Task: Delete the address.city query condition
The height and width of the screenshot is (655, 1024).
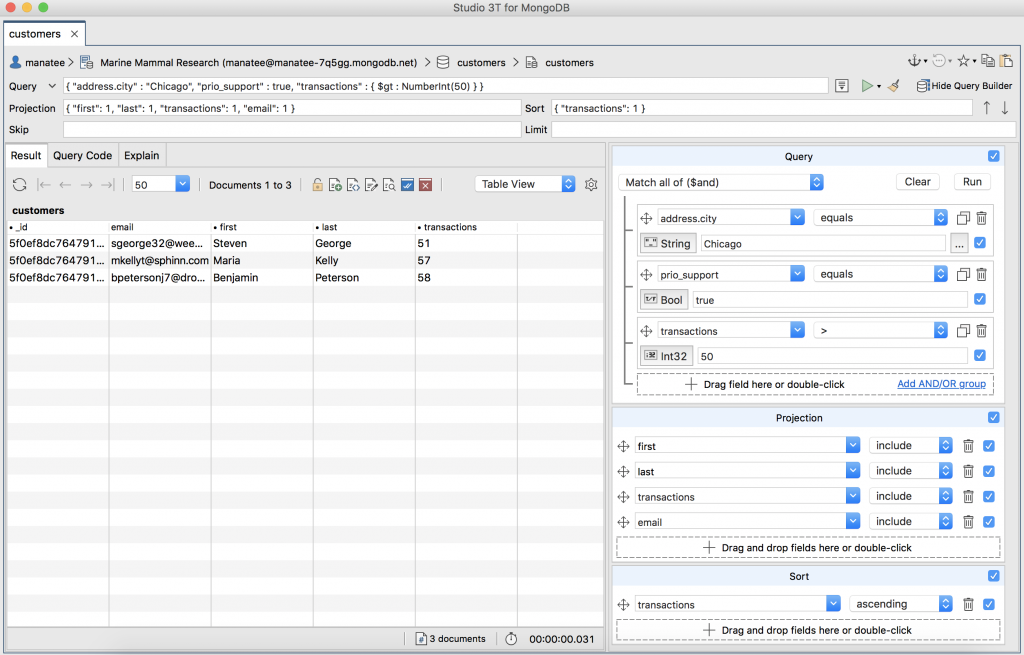Action: point(981,218)
